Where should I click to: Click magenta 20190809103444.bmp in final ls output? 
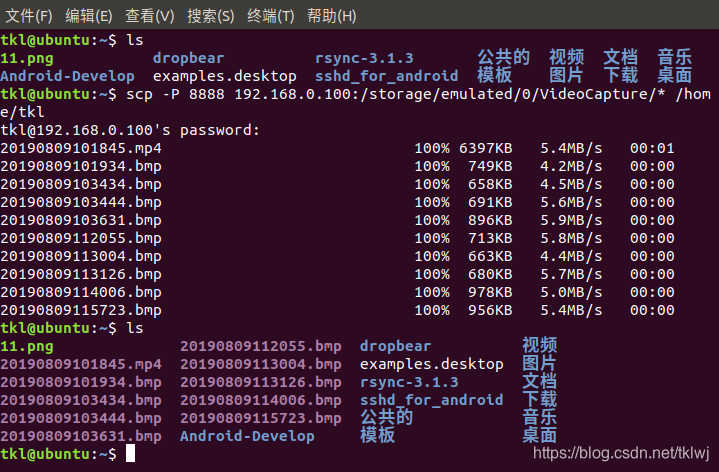point(81,418)
